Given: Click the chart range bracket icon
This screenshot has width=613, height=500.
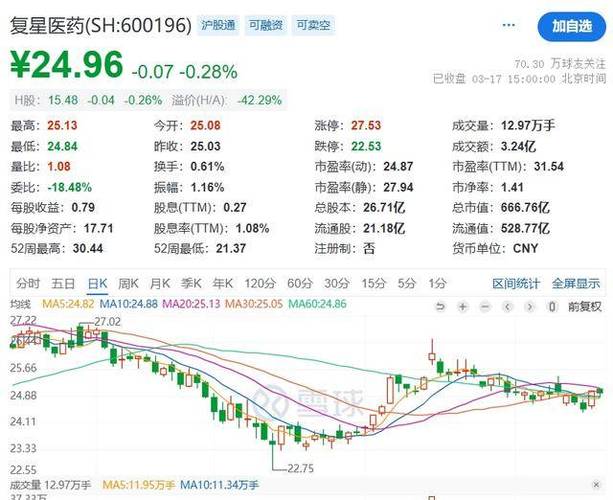Looking at the screenshot, I should [x=552, y=306].
